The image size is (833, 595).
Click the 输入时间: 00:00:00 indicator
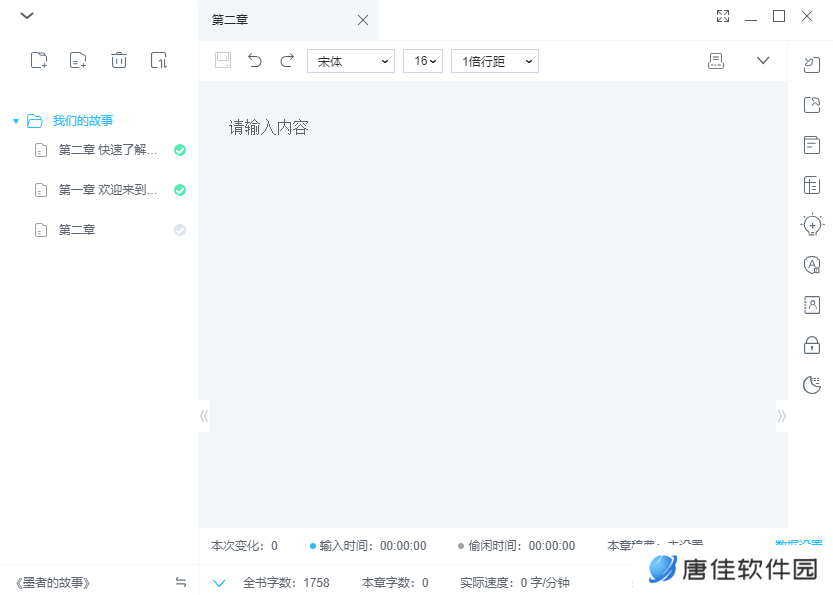368,546
